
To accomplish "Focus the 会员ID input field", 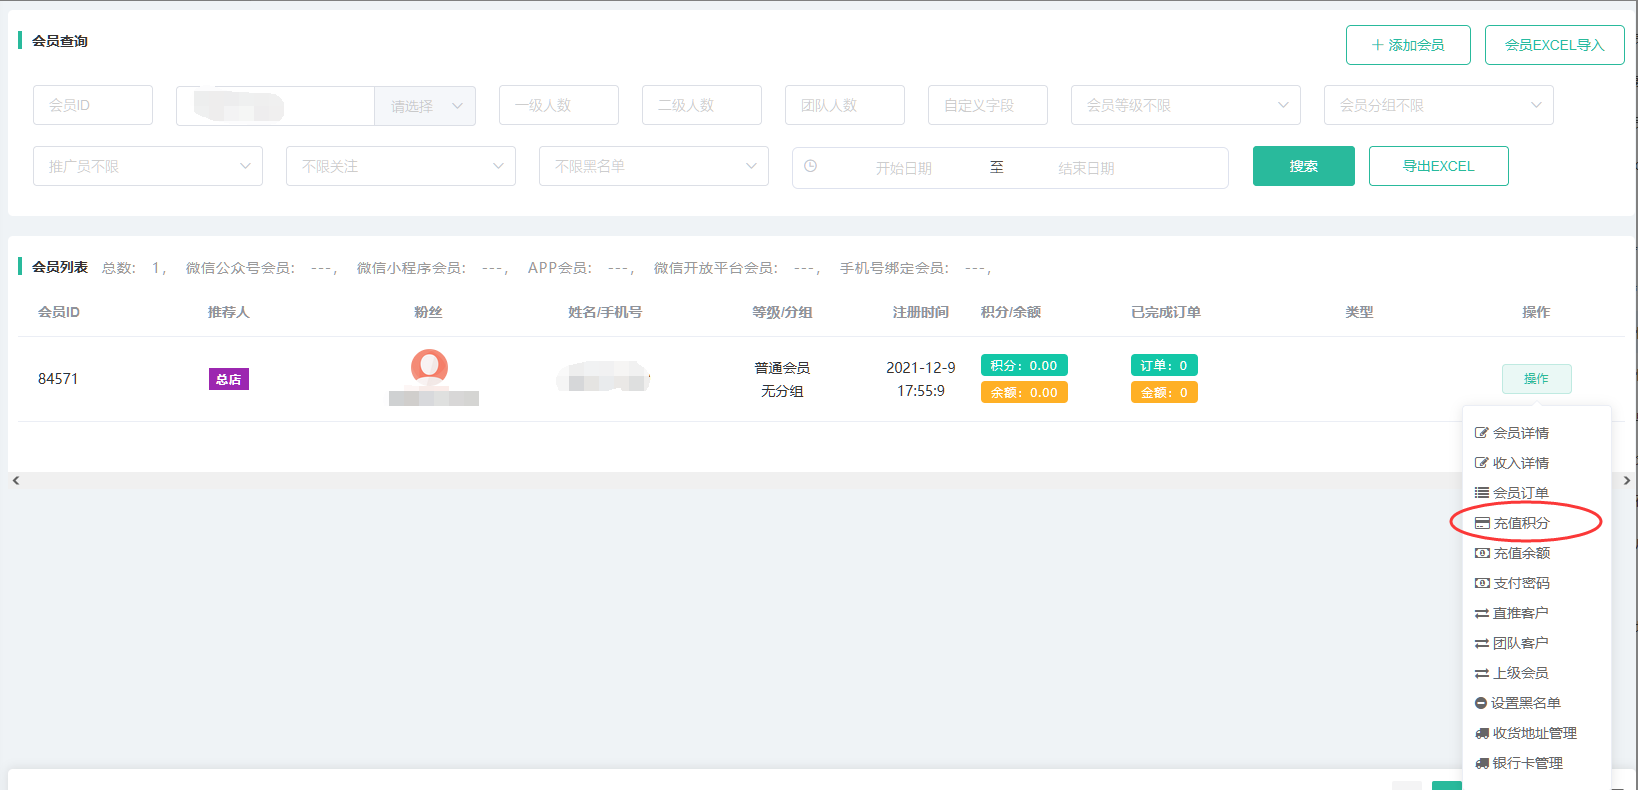I will [x=93, y=105].
